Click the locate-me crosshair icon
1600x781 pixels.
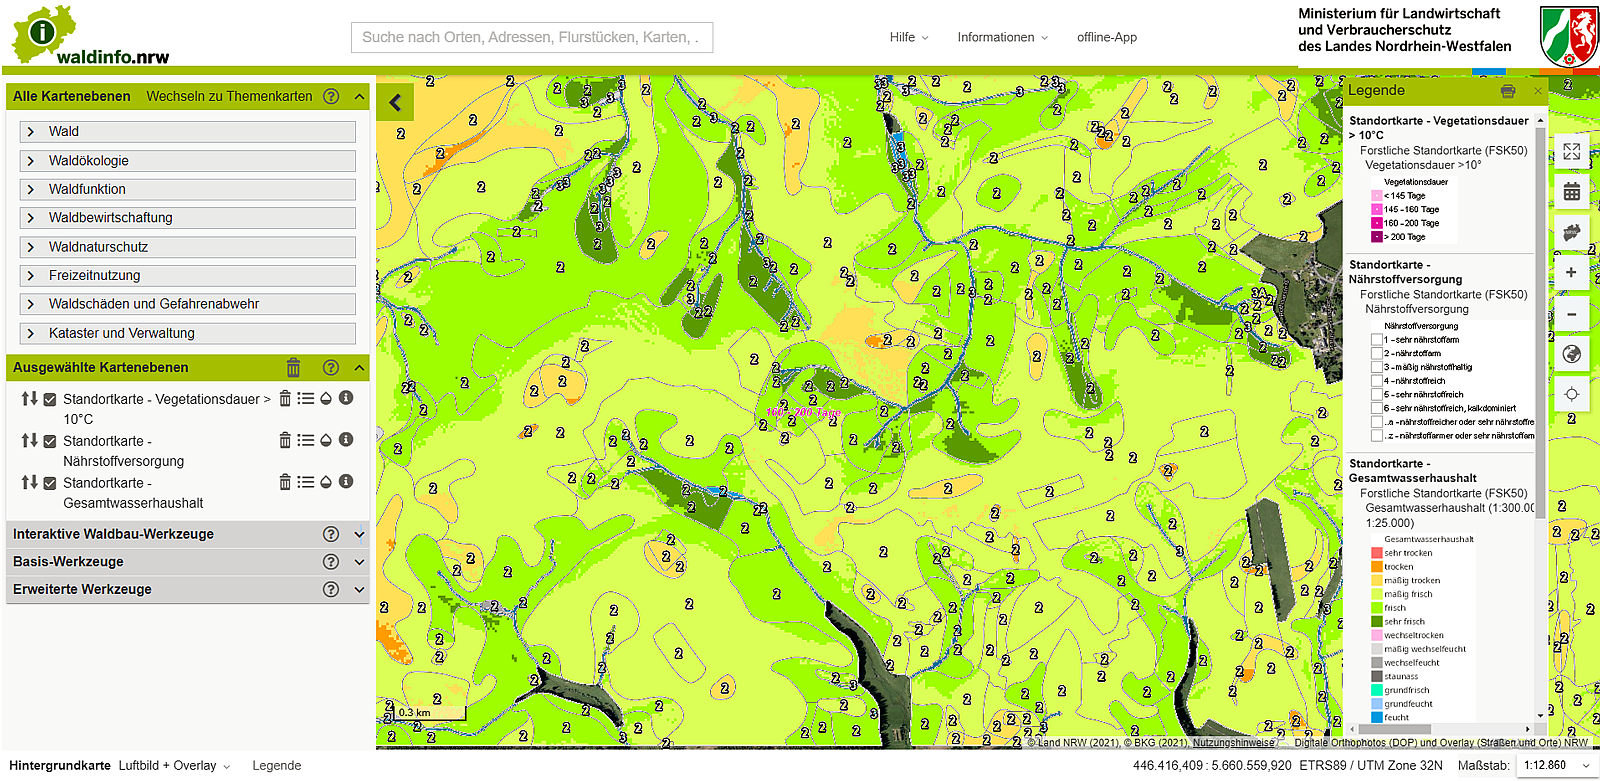pos(1571,394)
